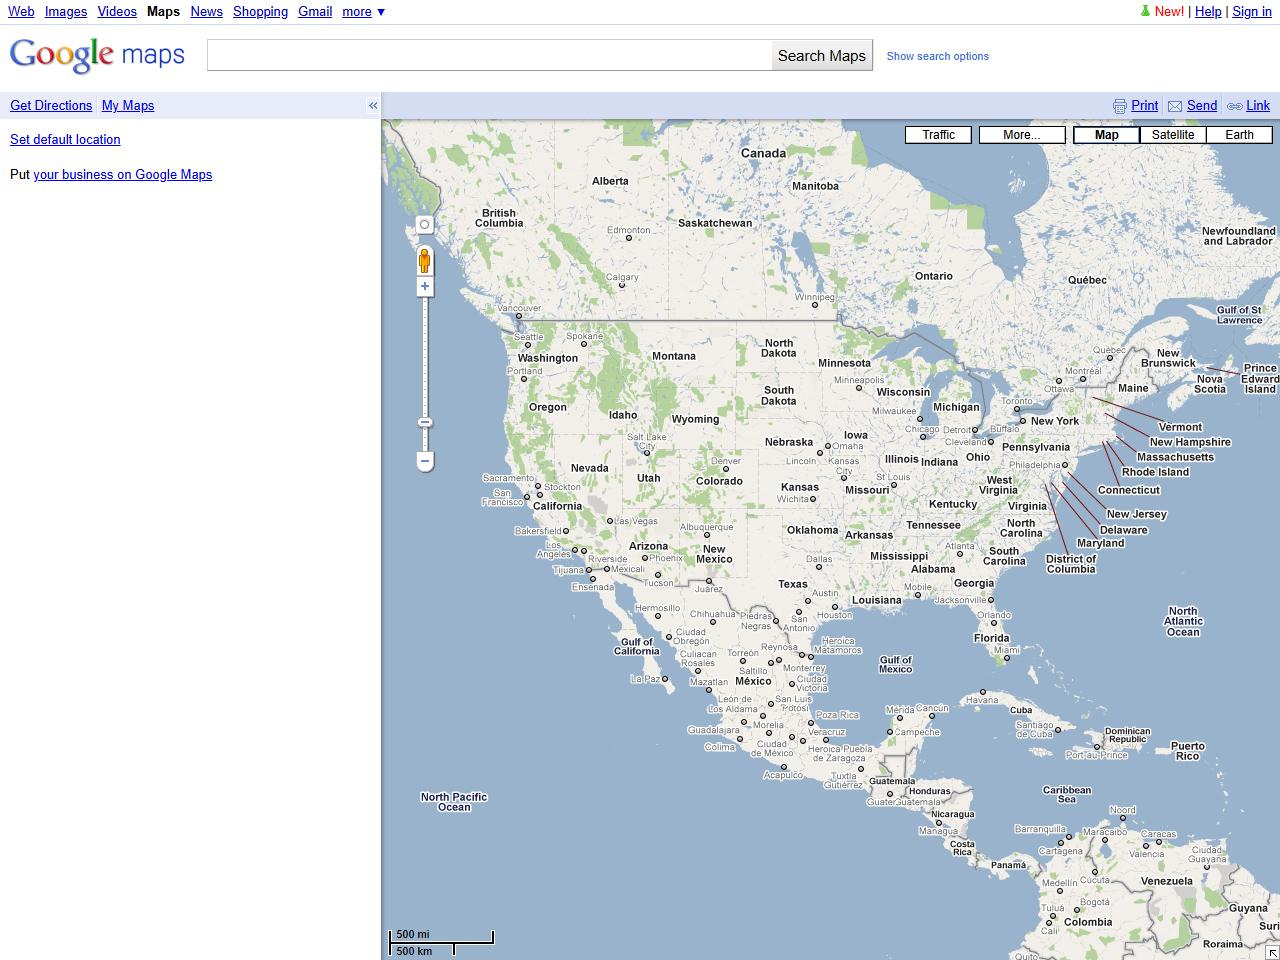Click the Venezuela label on map
The height and width of the screenshot is (960, 1280).
(1166, 881)
